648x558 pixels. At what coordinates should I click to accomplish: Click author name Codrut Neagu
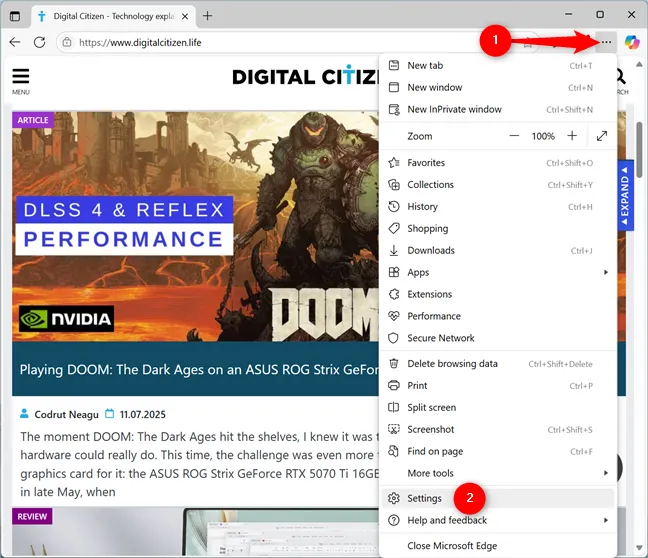(x=66, y=414)
